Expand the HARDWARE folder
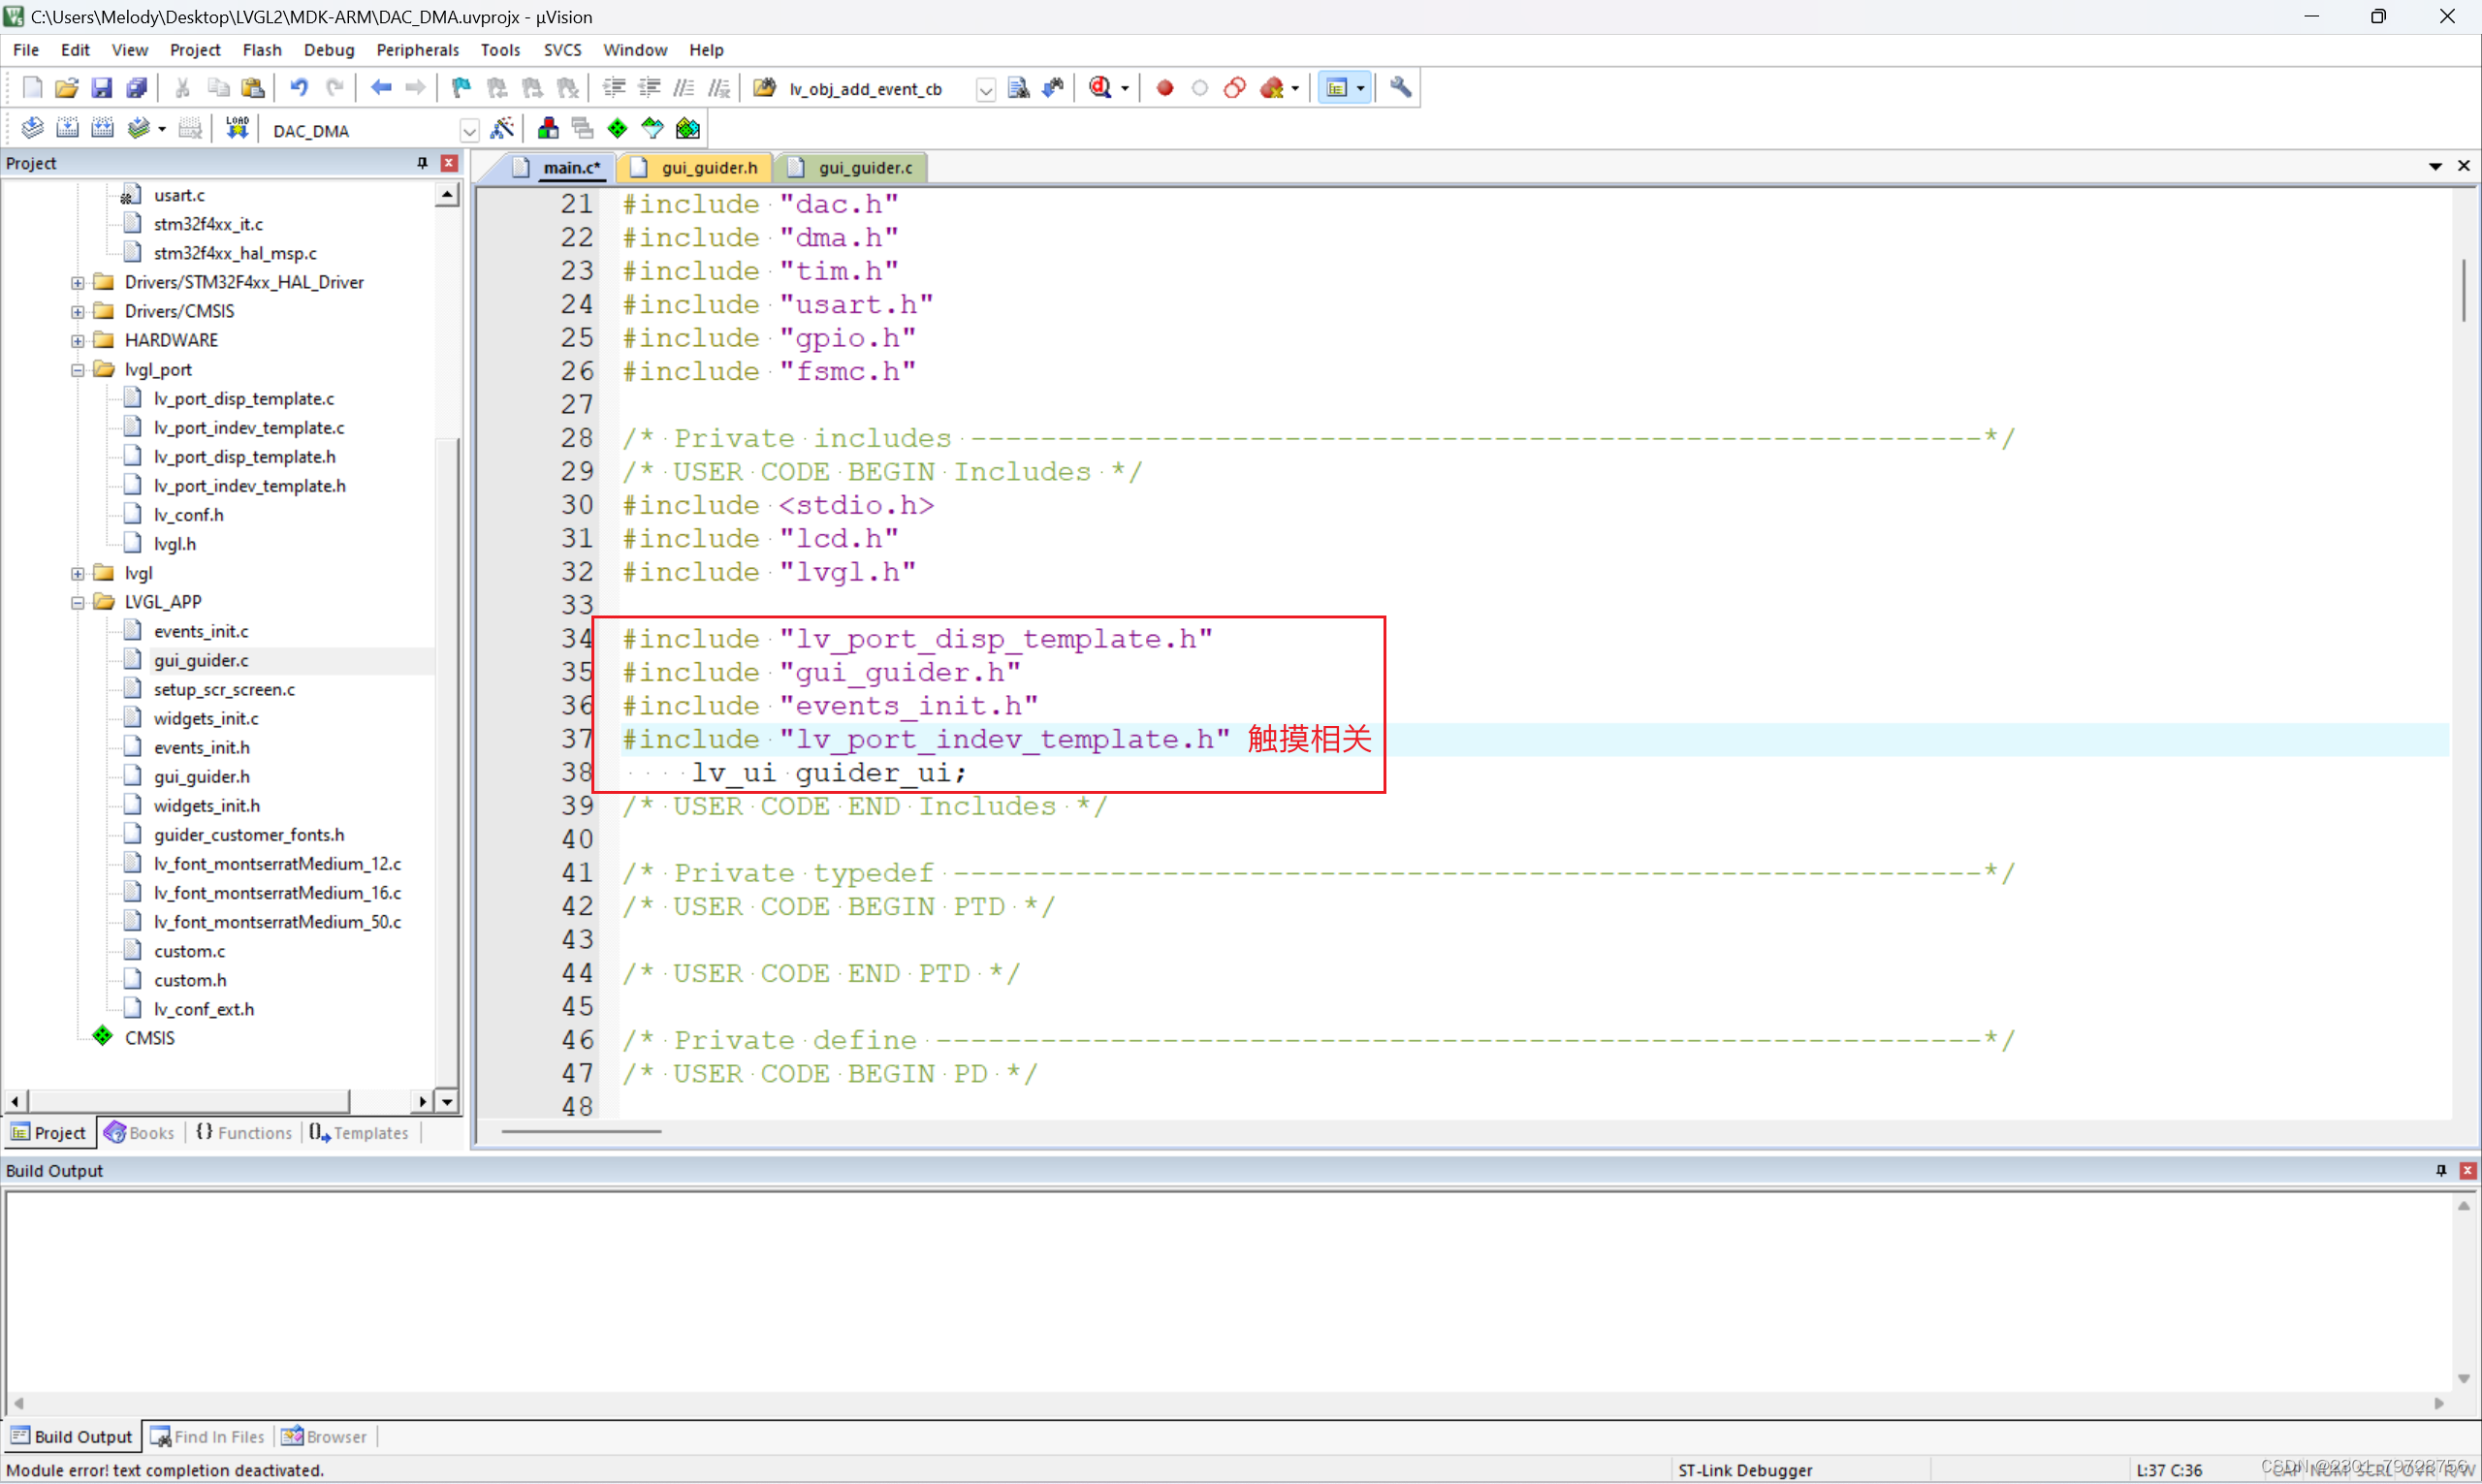2482x1484 pixels. 77,340
